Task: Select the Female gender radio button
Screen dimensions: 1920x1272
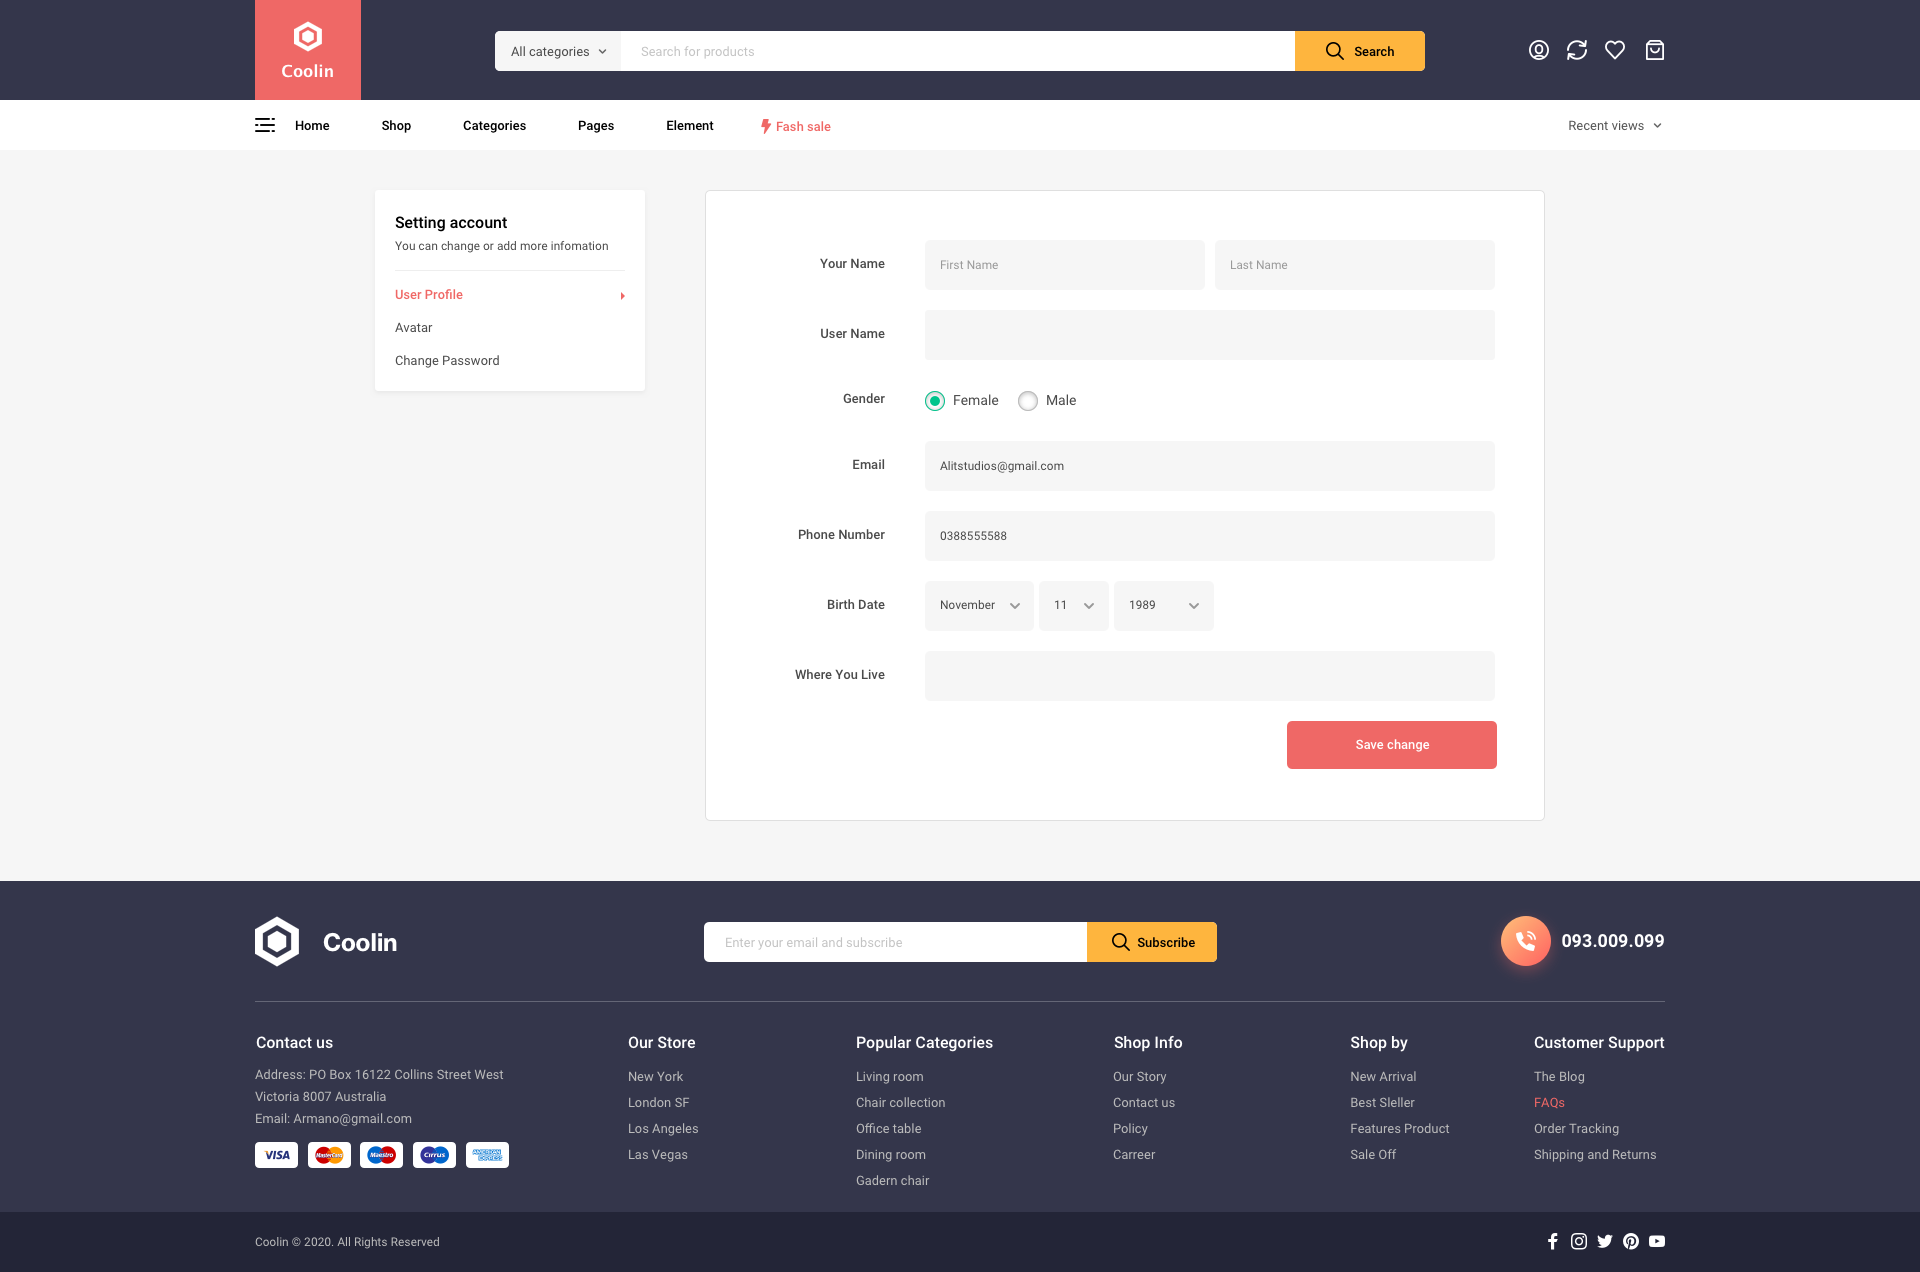Action: coord(935,401)
